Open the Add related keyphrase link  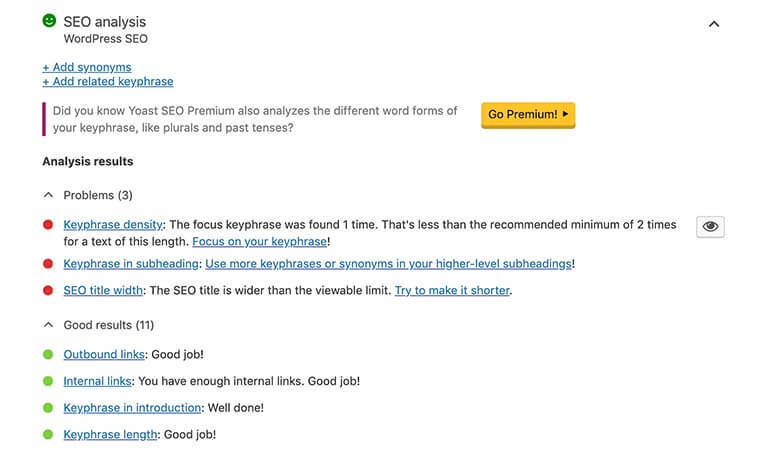[108, 81]
